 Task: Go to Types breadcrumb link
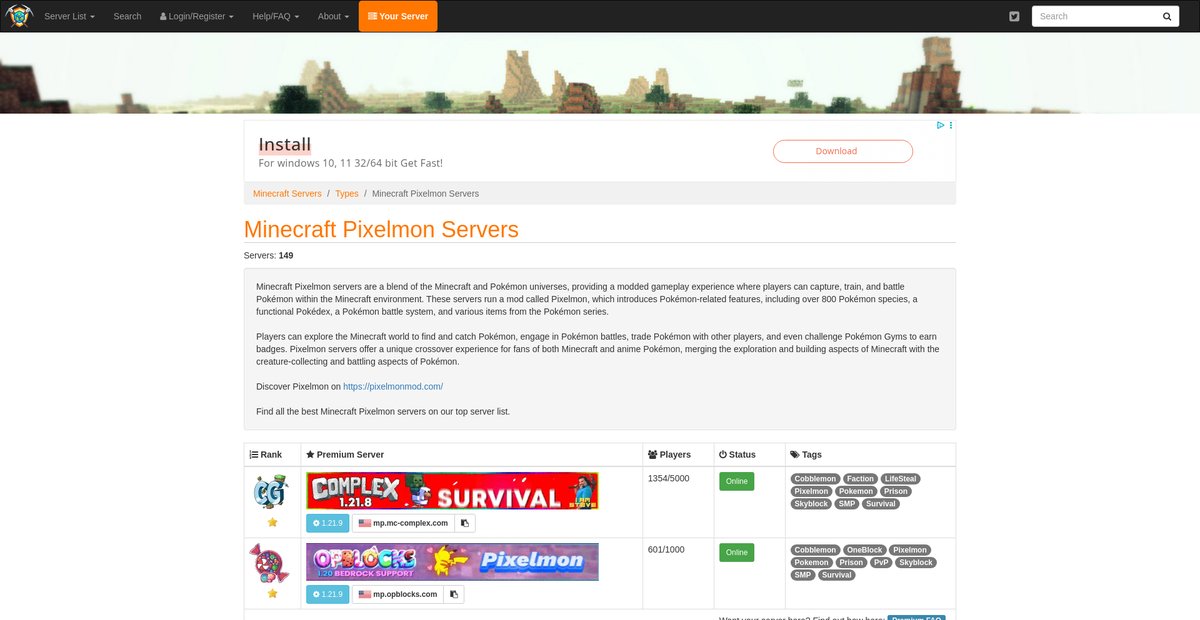346,193
